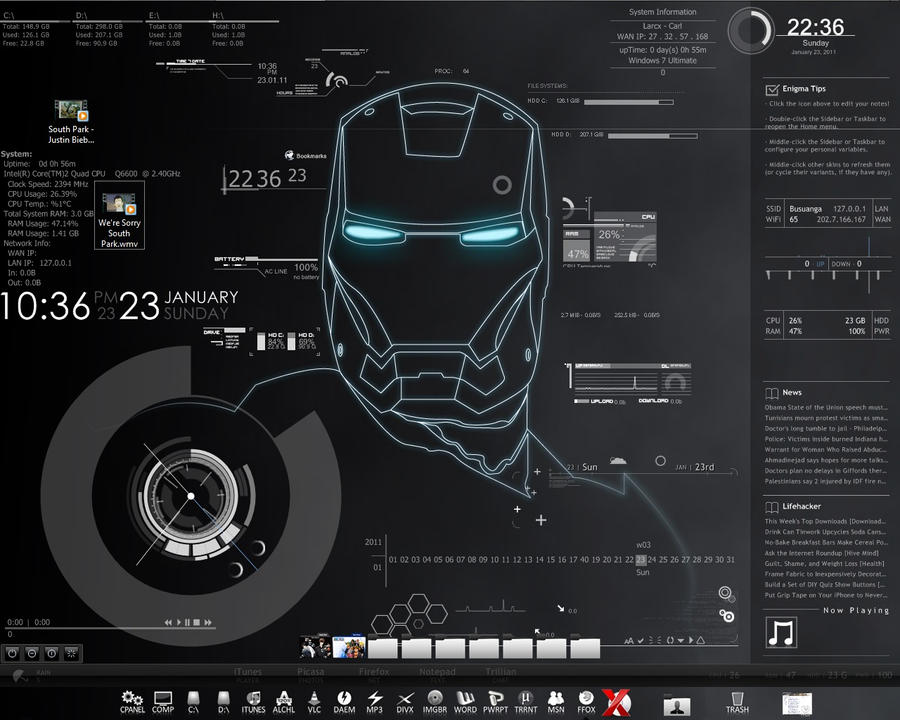The height and width of the screenshot is (720, 900).
Task: Click the circled minus button under player
Action: [32, 653]
